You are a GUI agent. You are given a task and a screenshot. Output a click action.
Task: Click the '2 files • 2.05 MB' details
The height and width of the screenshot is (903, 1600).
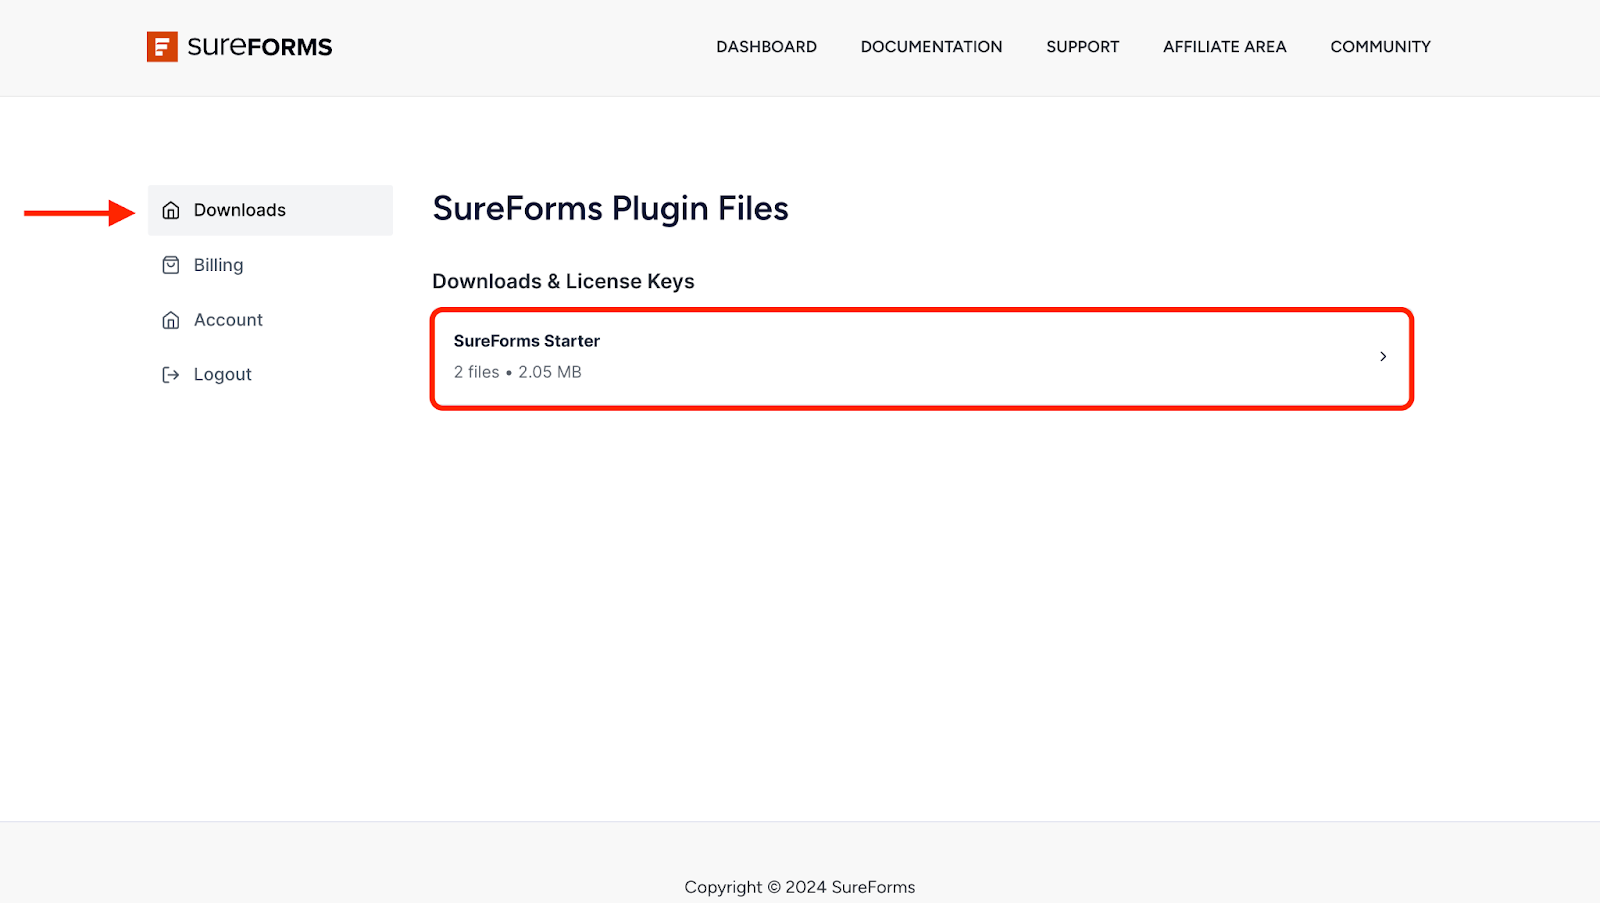517,372
